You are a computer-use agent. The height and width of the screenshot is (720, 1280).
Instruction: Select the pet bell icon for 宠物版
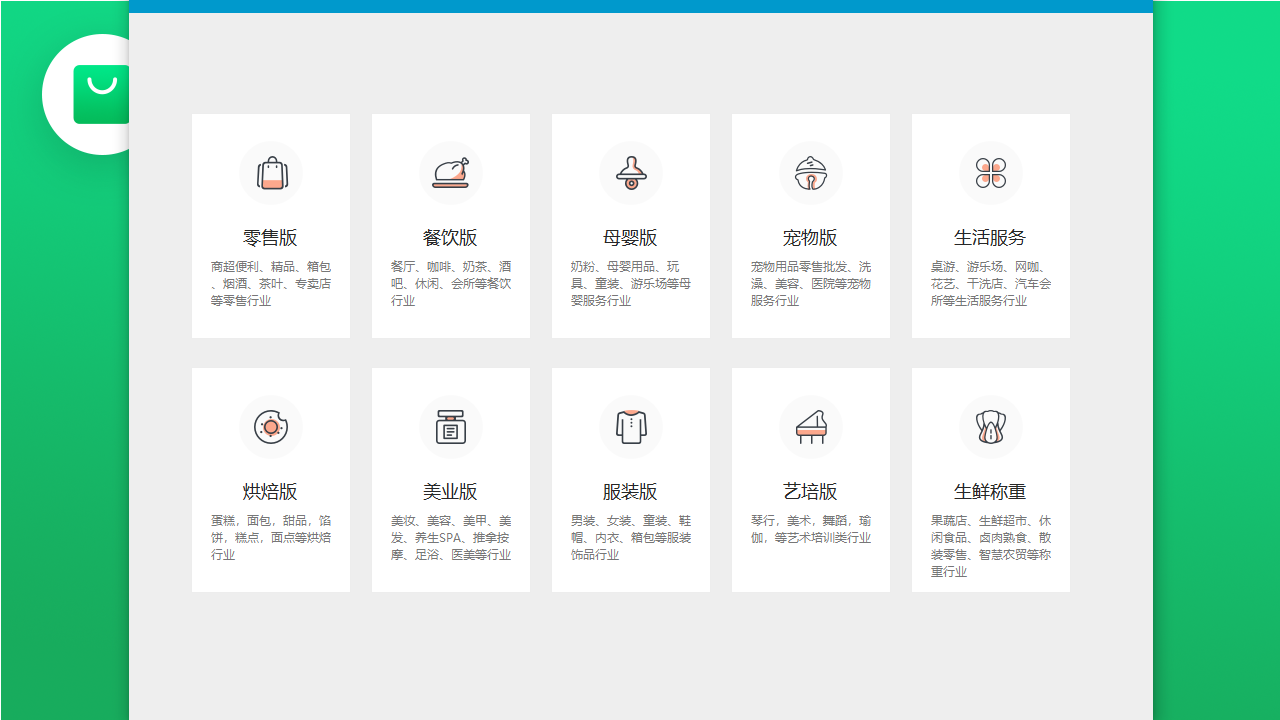point(810,172)
